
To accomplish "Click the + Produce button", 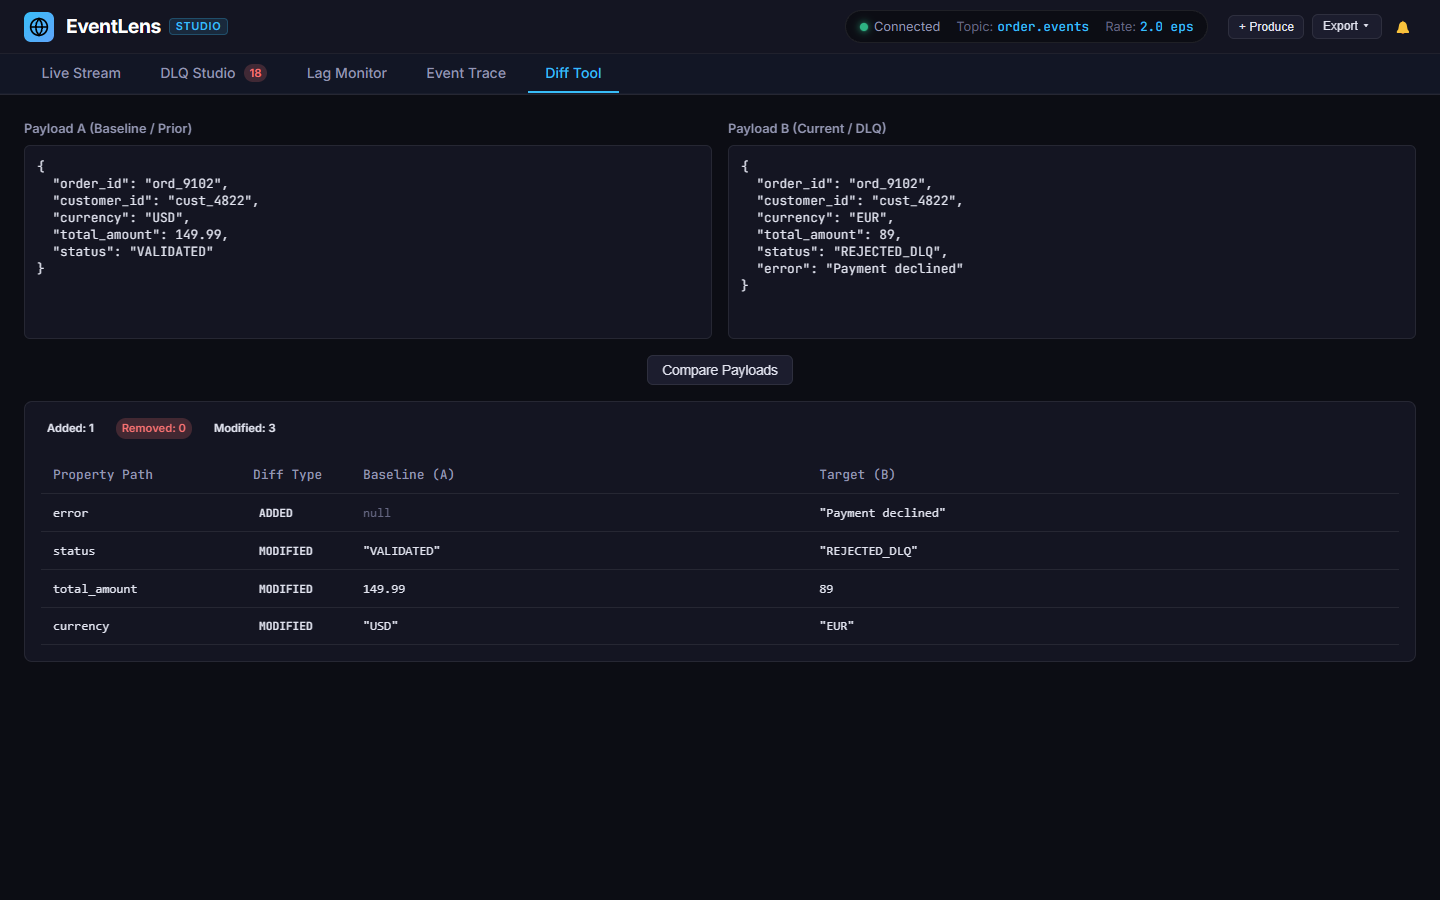I will coord(1266,27).
